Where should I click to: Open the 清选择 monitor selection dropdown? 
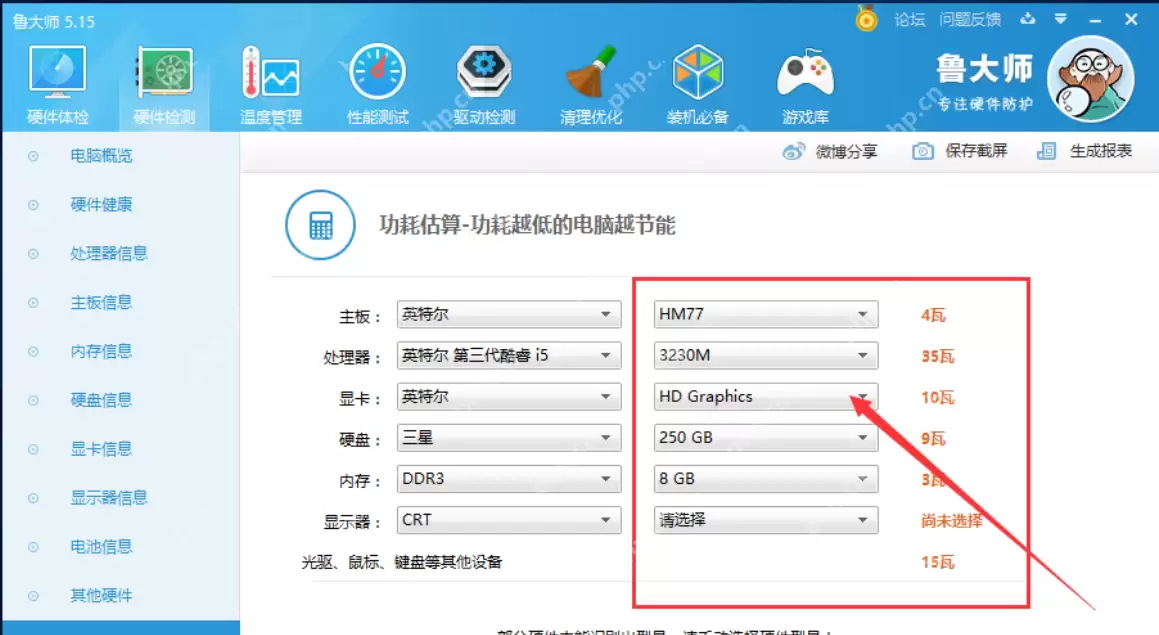(765, 519)
